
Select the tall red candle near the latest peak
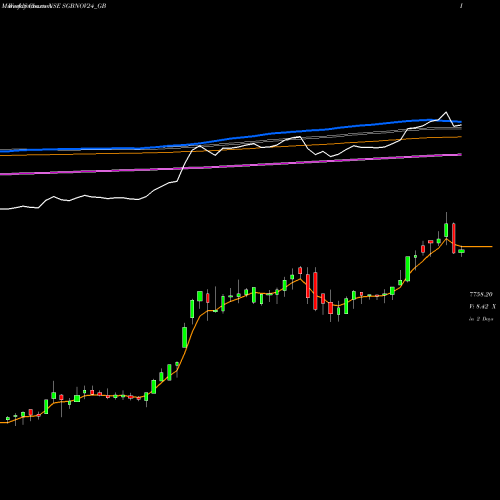454,238
